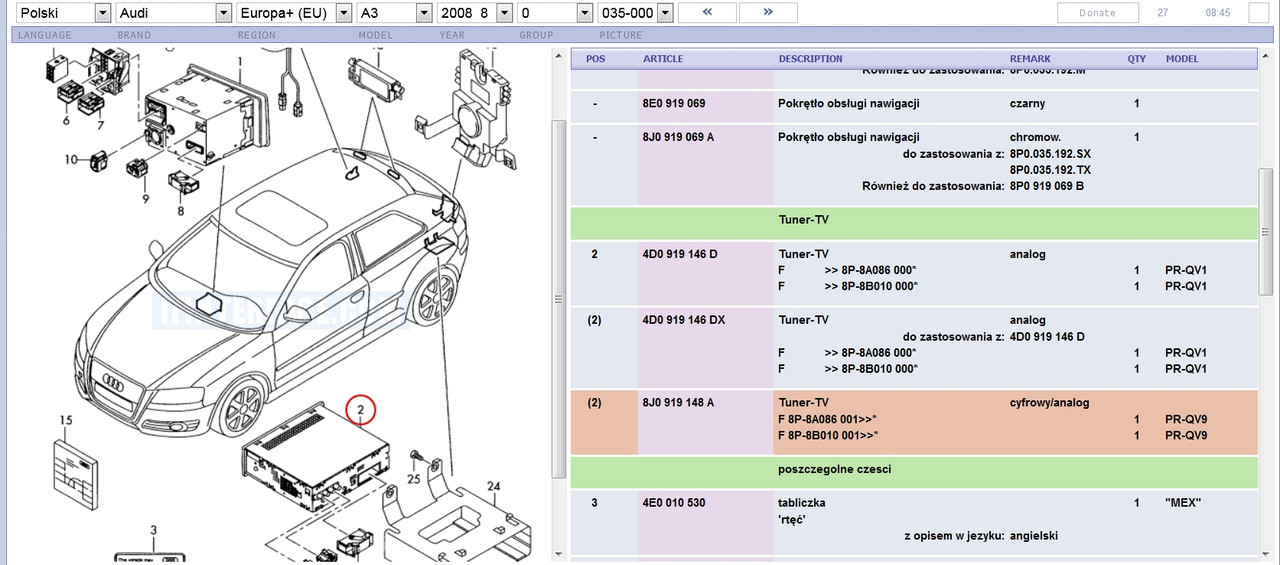The width and height of the screenshot is (1280, 565).
Task: Select article 8J0 919 069 A
Action: click(x=678, y=137)
